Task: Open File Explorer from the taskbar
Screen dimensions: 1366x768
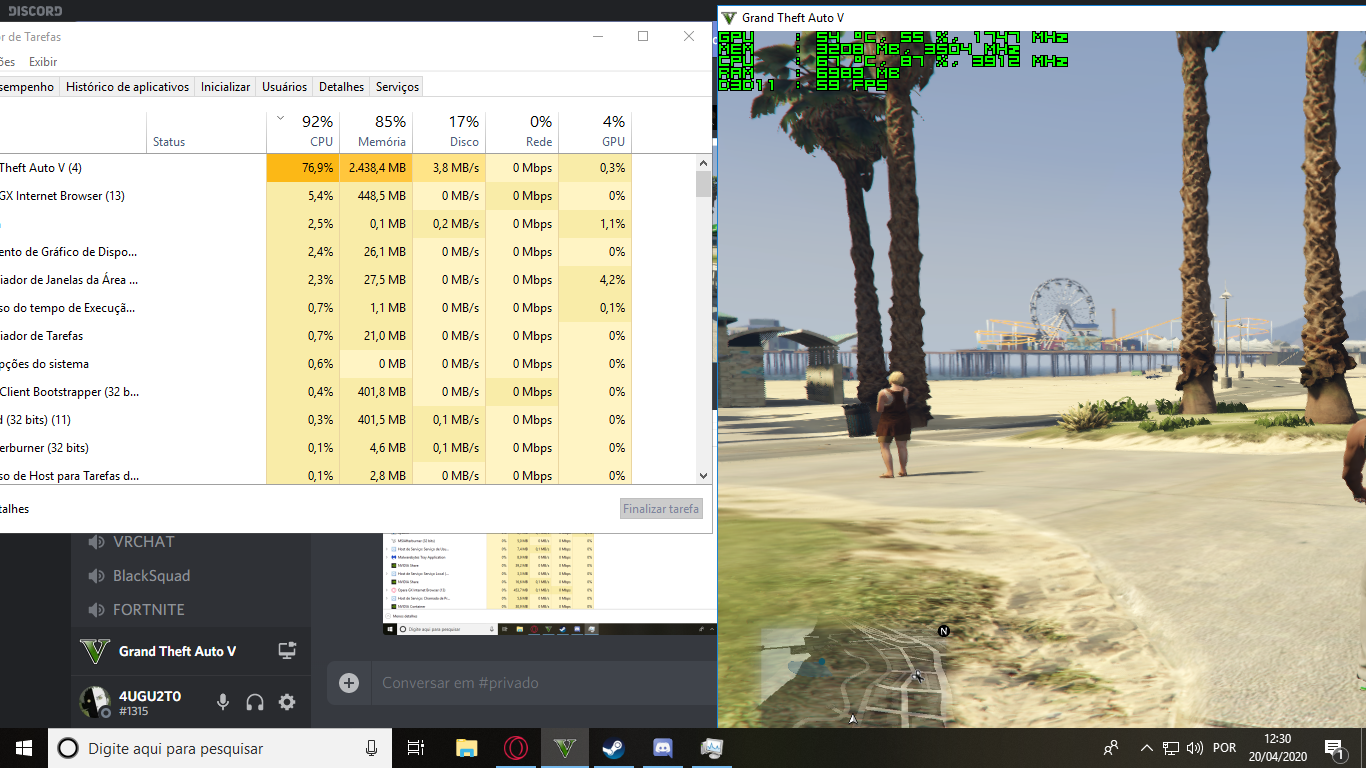Action: pyautogui.click(x=466, y=748)
